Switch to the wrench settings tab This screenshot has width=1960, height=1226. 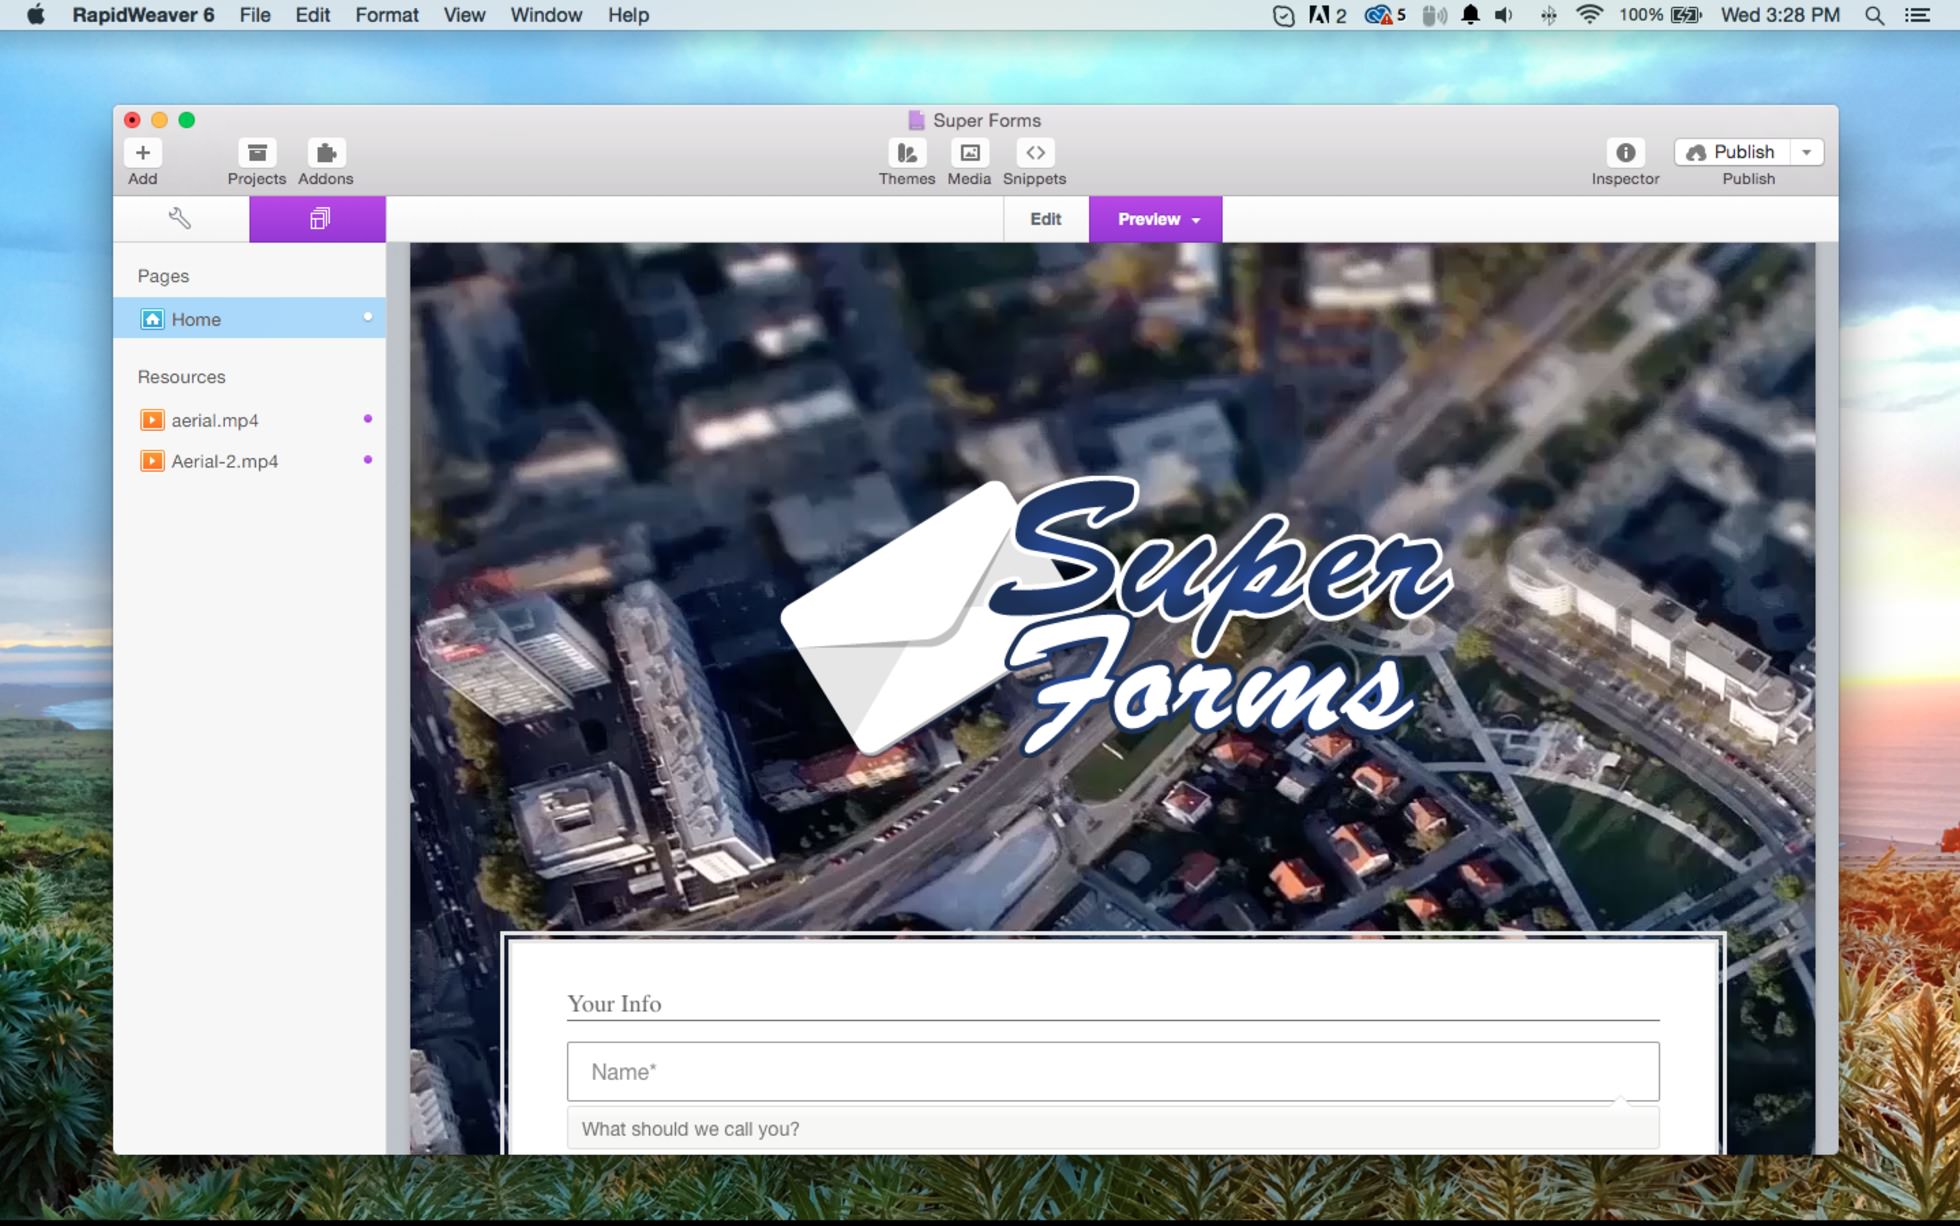(x=181, y=219)
